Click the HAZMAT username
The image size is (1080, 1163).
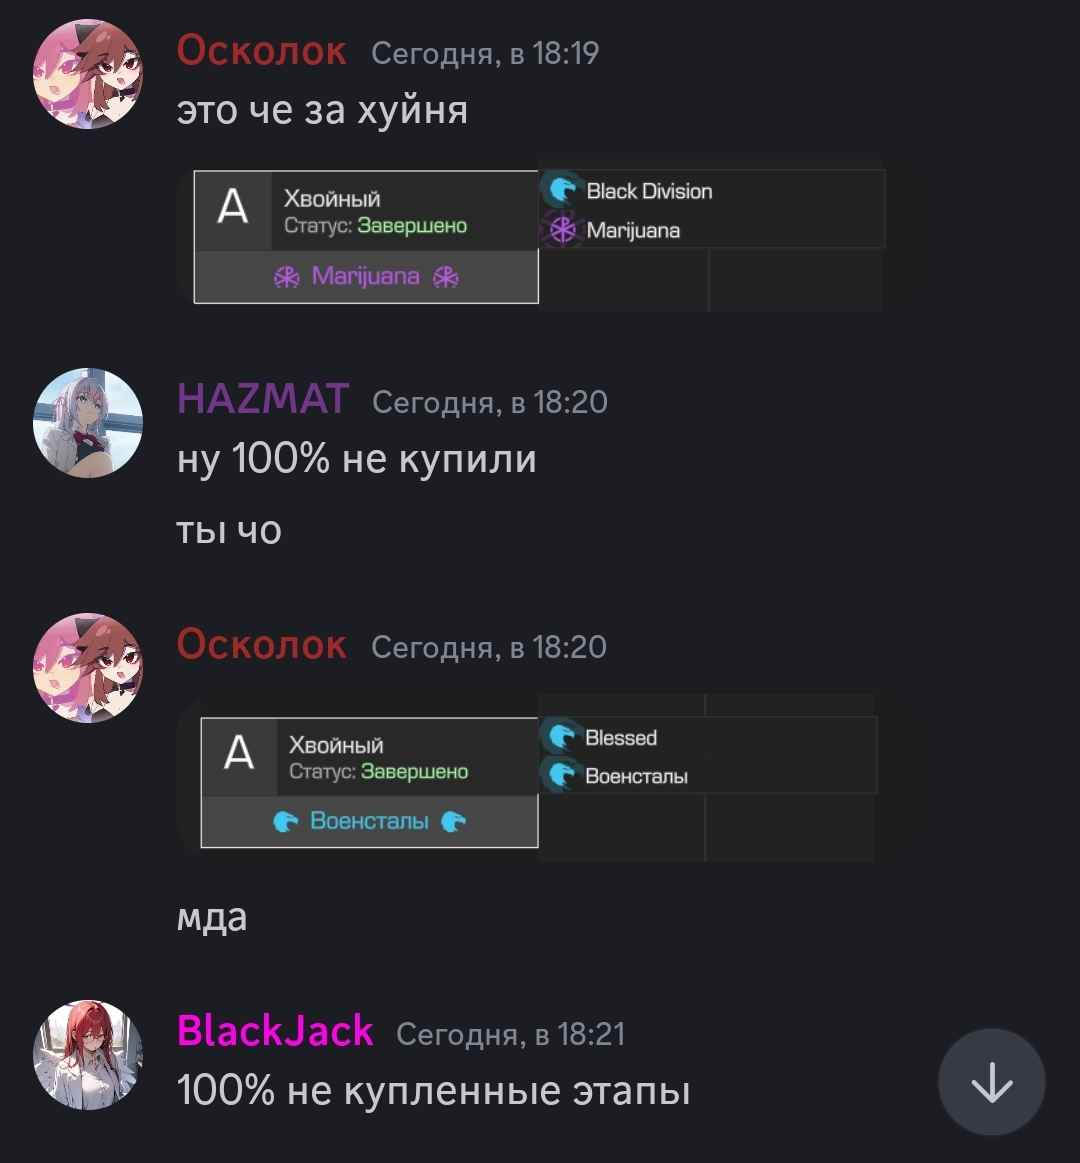pyautogui.click(x=263, y=399)
